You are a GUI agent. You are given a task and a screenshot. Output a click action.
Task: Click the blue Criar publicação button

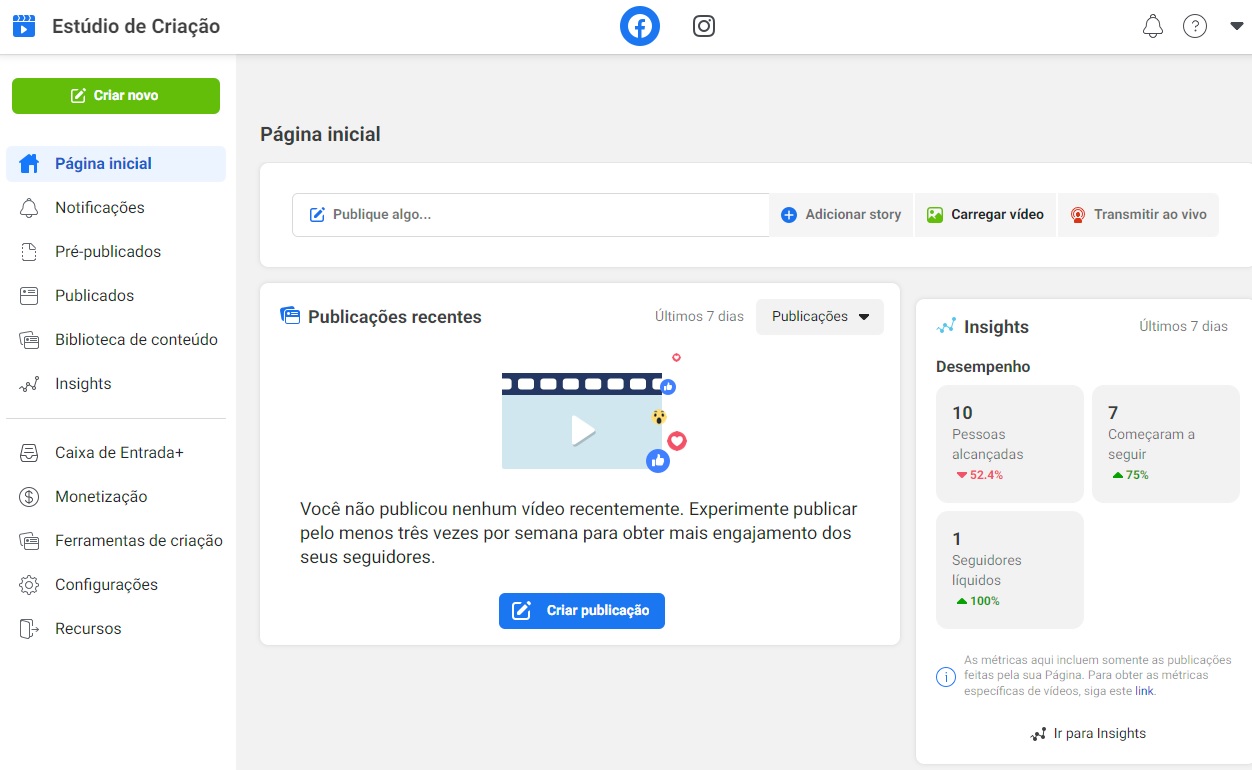(x=582, y=611)
